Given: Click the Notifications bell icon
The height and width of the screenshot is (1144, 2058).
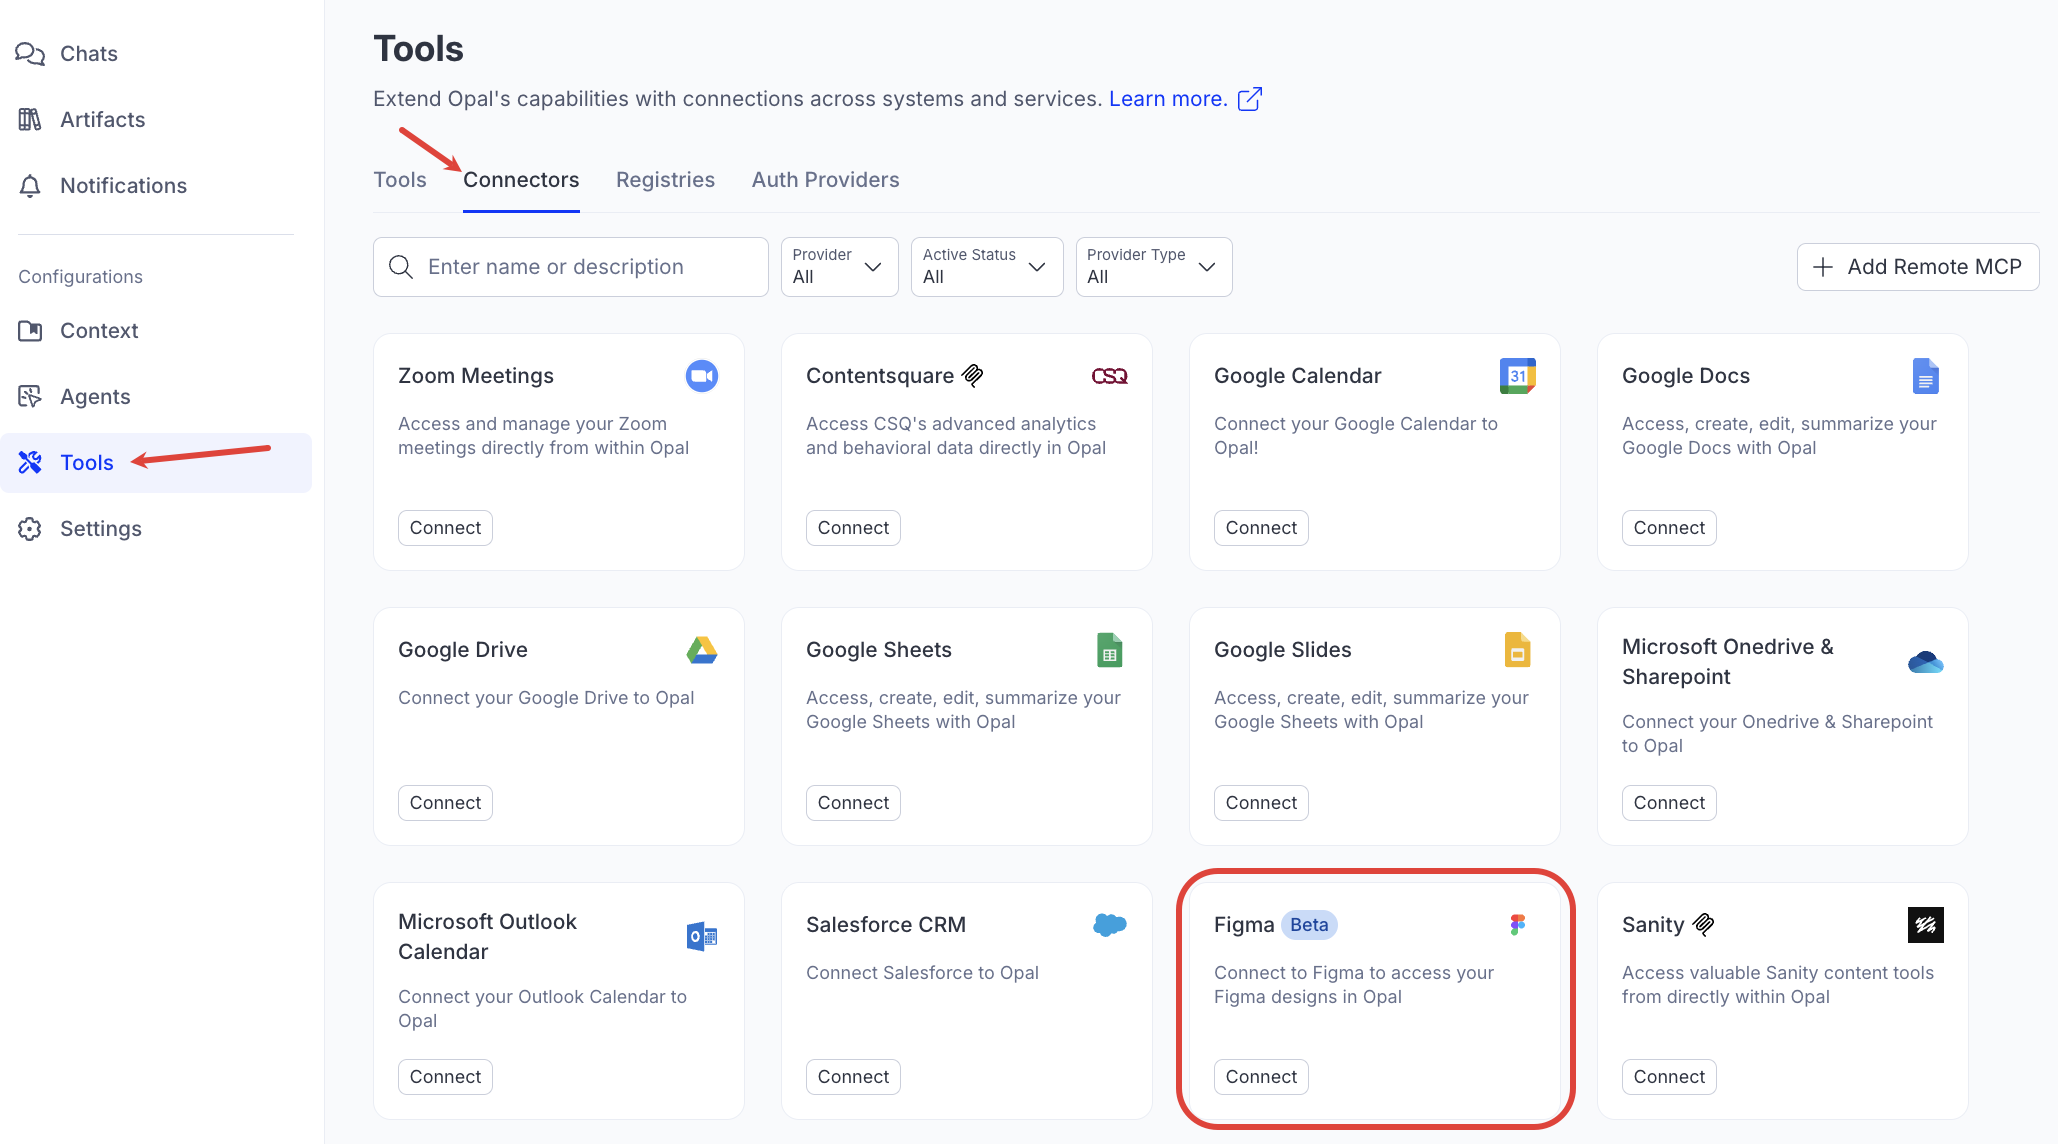Looking at the screenshot, I should (30, 186).
